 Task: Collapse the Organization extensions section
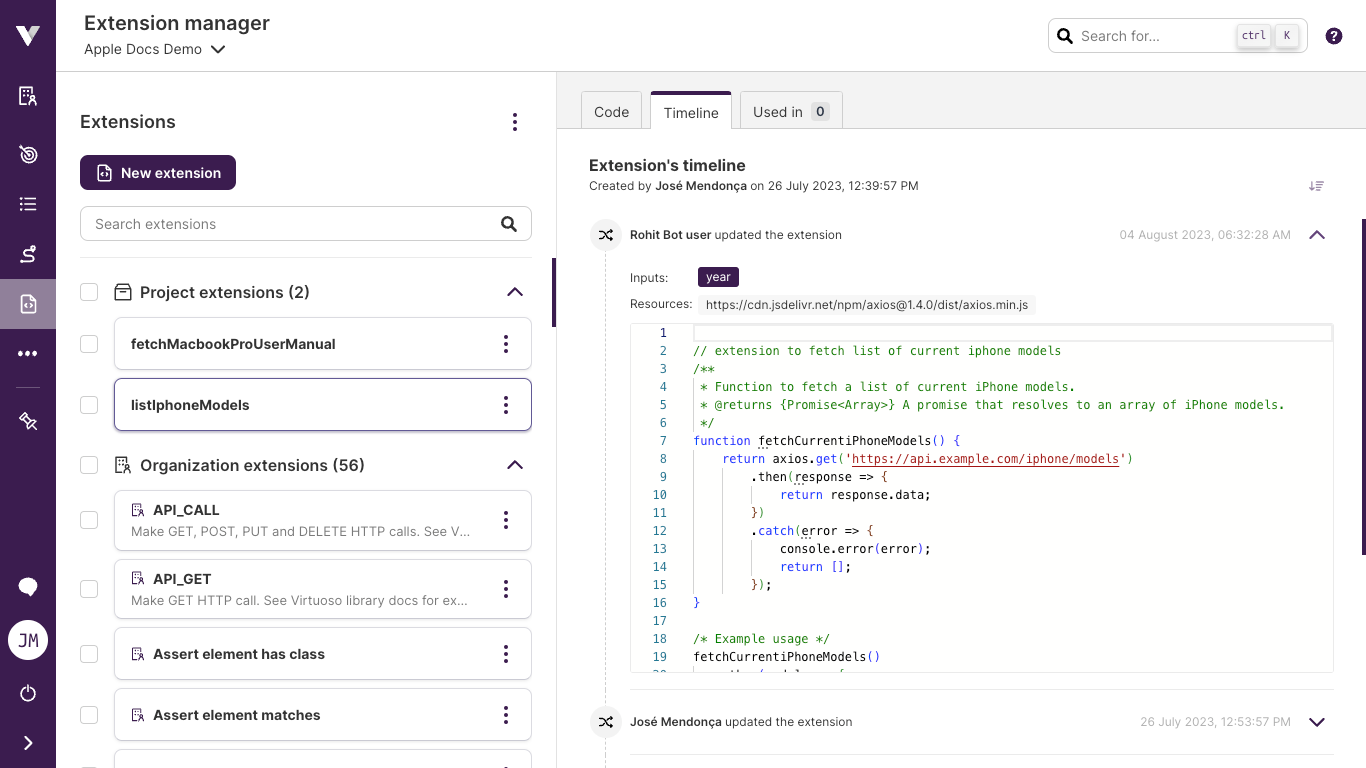tap(515, 465)
